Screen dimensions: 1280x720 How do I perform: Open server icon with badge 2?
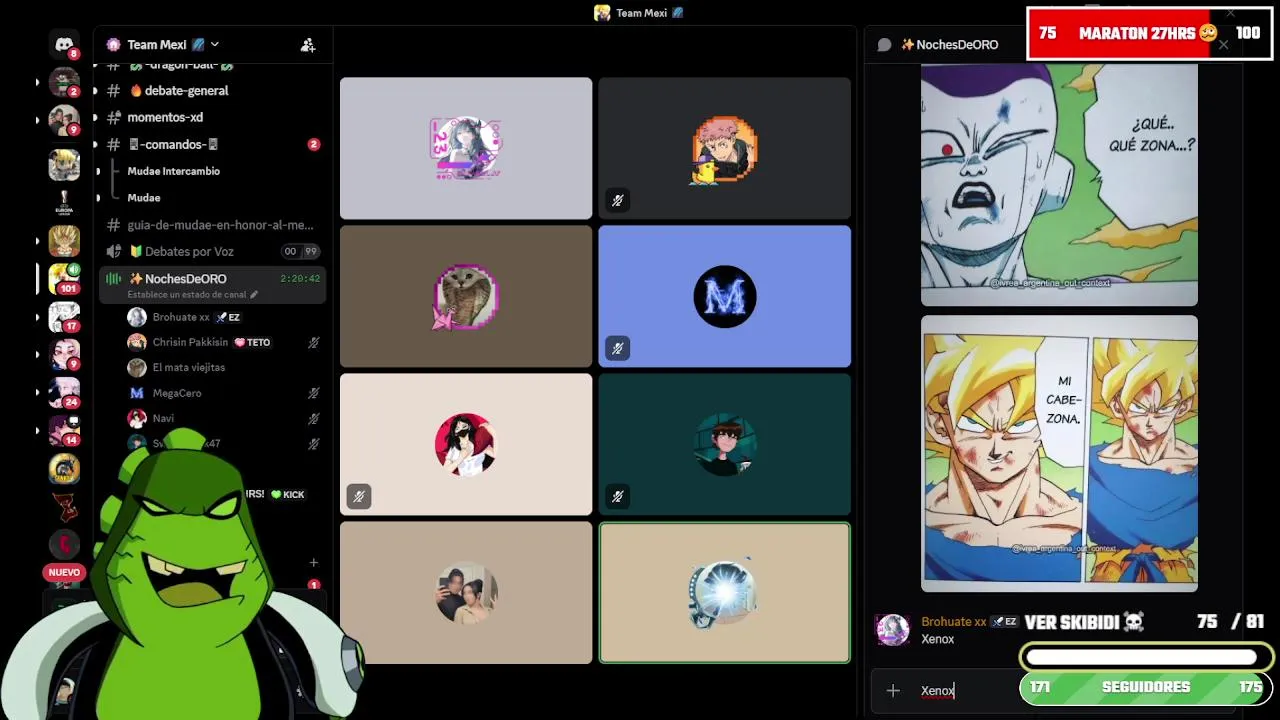point(64,82)
